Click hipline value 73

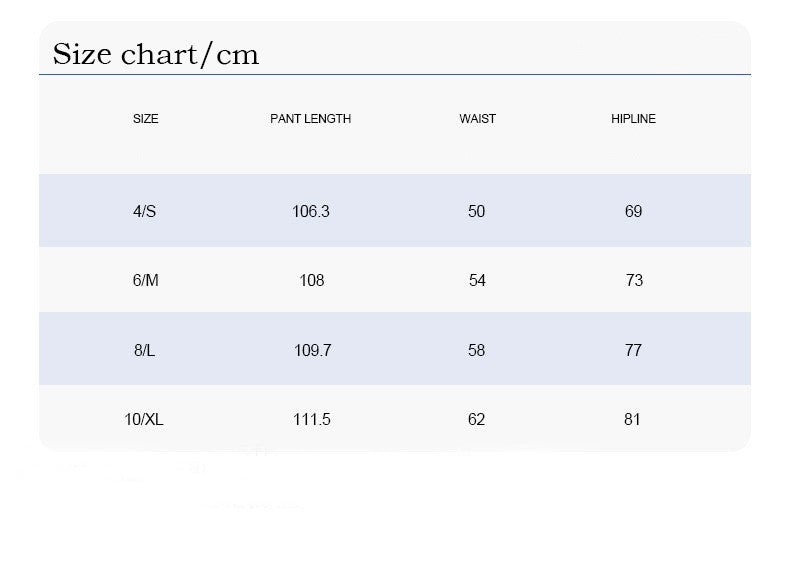pyautogui.click(x=634, y=280)
